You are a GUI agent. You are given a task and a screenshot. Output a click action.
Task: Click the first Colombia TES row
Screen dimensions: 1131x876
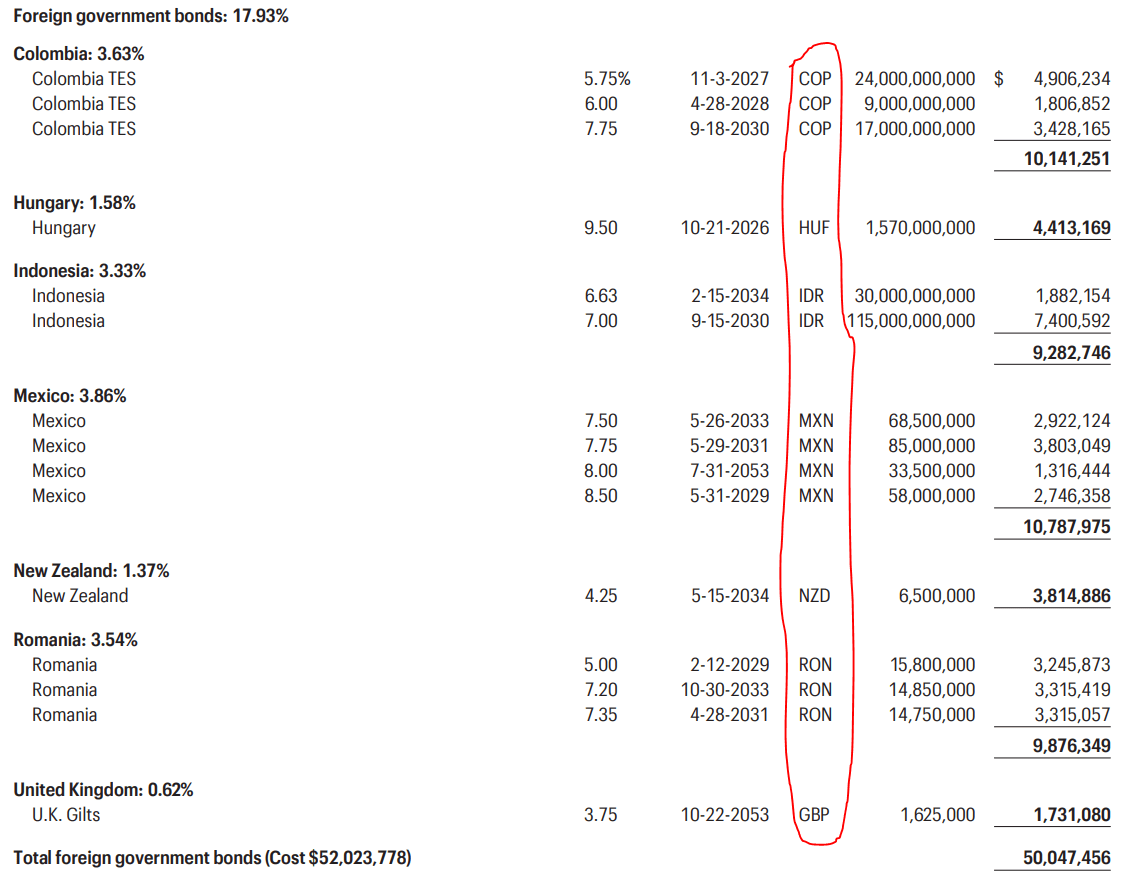pos(85,78)
